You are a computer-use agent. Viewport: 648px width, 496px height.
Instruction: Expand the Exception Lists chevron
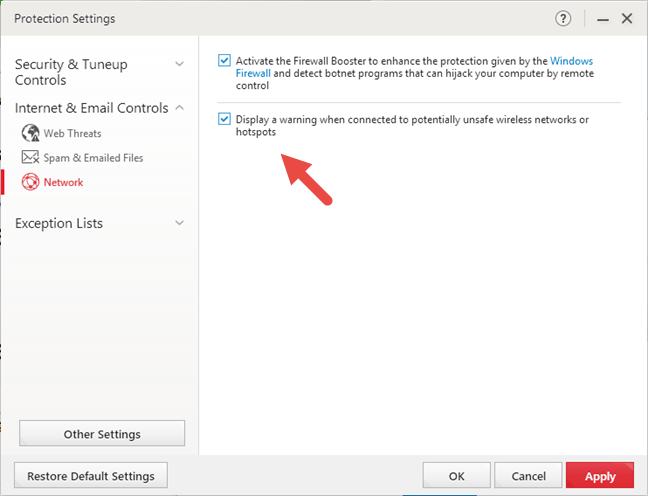click(179, 223)
